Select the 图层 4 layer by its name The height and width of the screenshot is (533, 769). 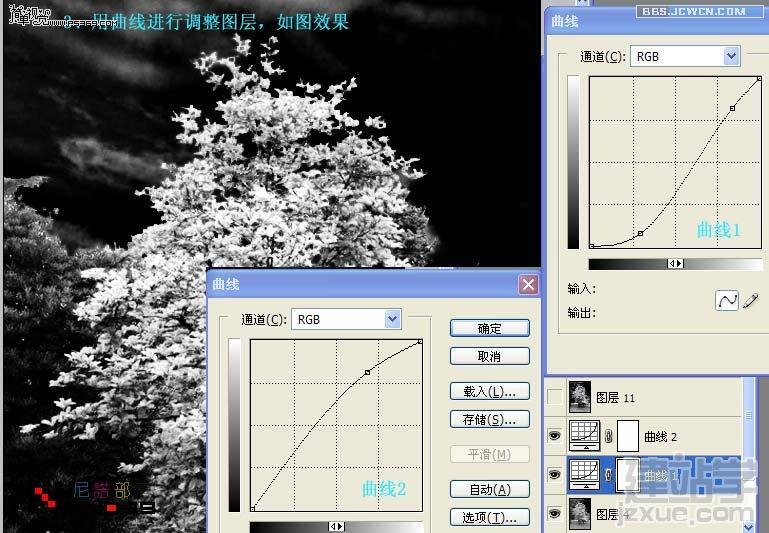click(613, 514)
